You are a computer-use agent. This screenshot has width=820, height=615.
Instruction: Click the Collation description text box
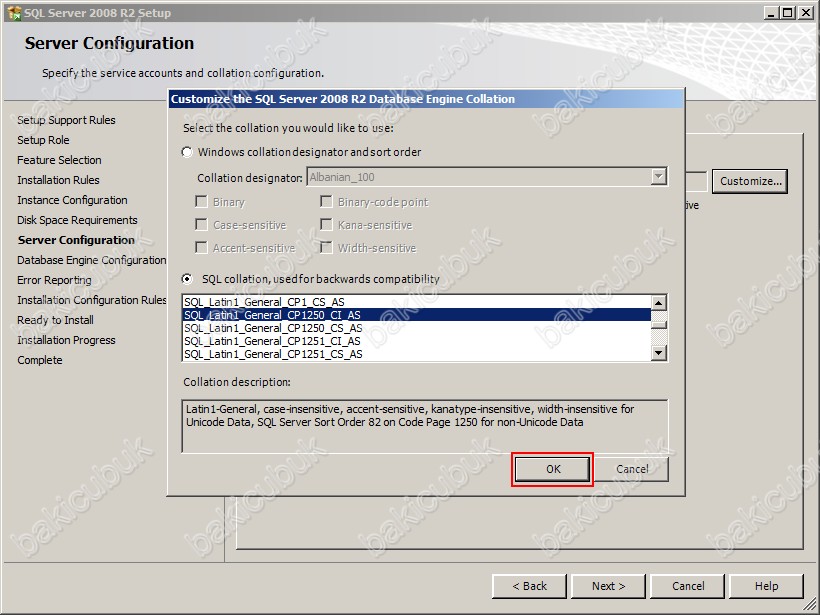coord(425,426)
